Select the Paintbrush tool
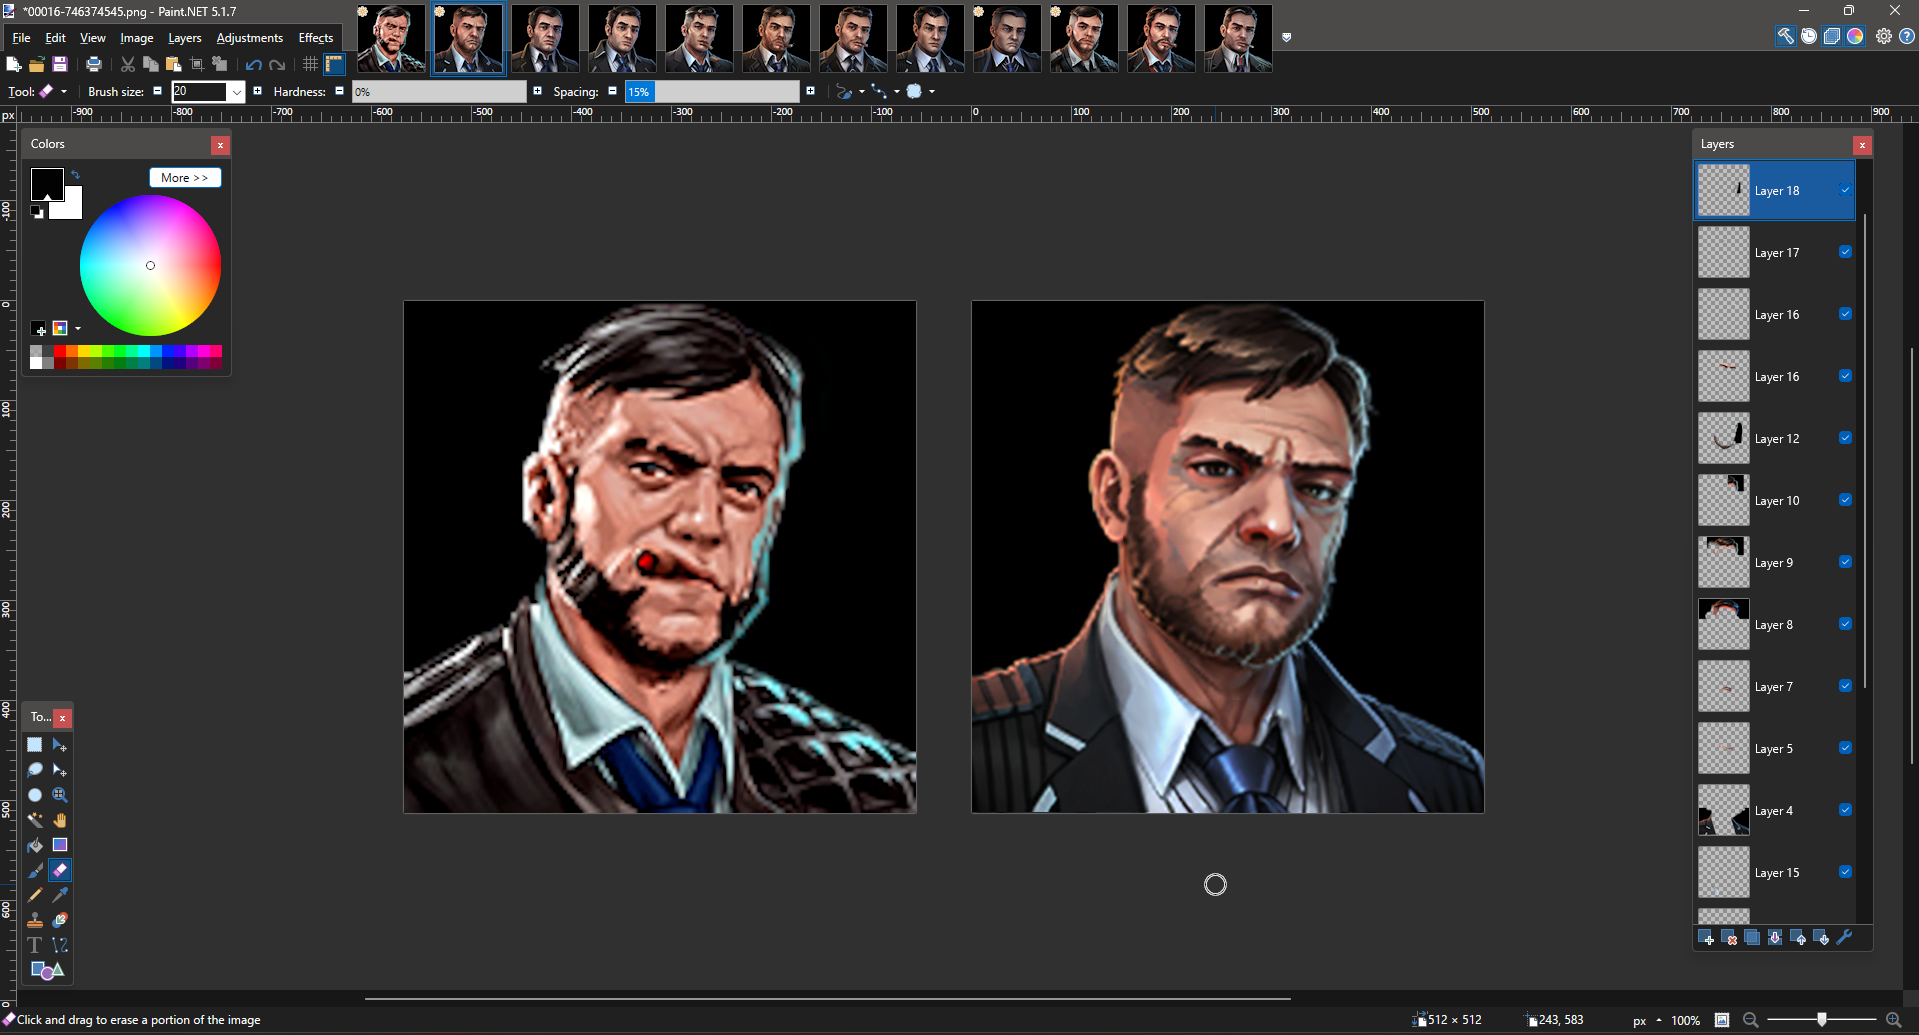The height and width of the screenshot is (1035, 1919). pos(35,870)
